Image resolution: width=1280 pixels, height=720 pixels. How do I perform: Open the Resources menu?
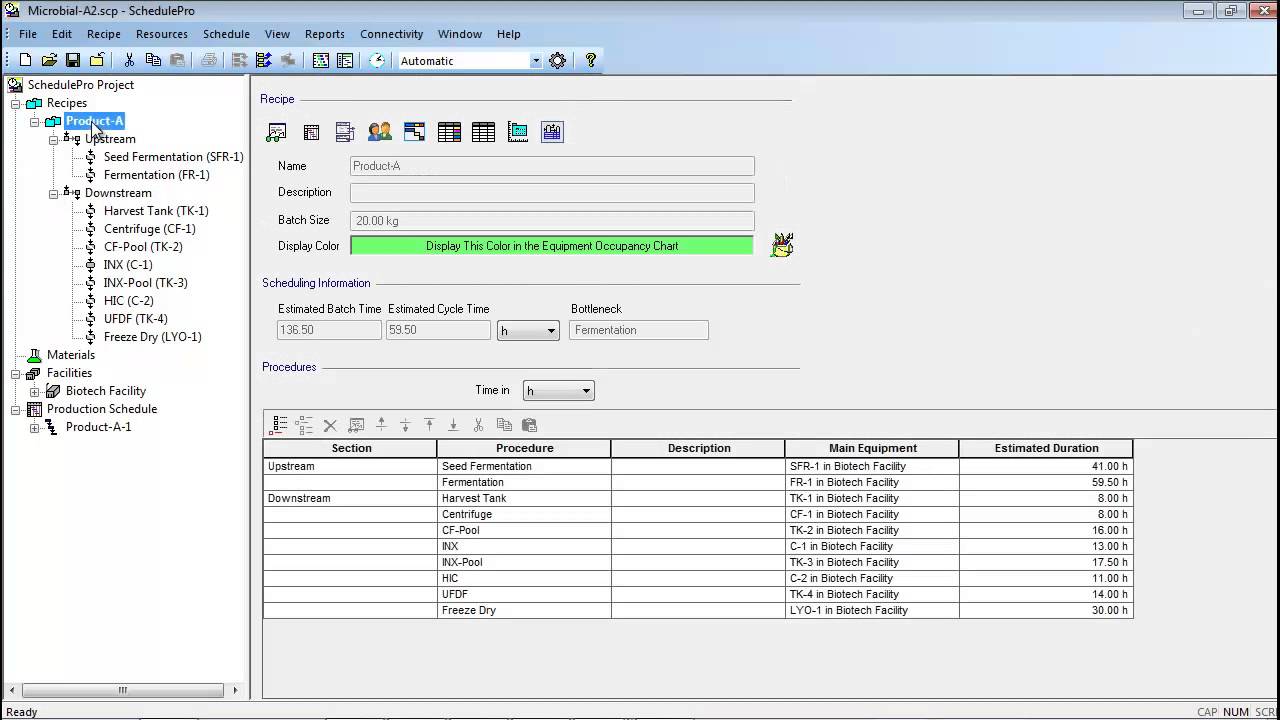click(162, 34)
